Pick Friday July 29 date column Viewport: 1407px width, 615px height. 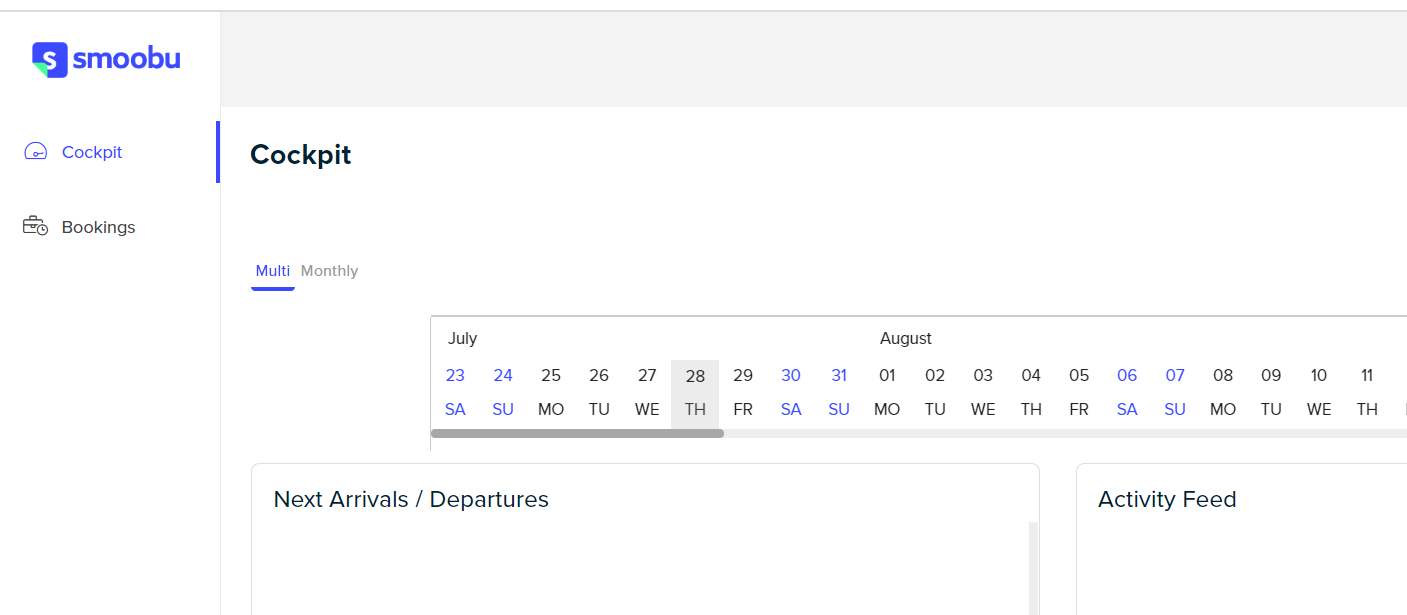click(x=743, y=392)
